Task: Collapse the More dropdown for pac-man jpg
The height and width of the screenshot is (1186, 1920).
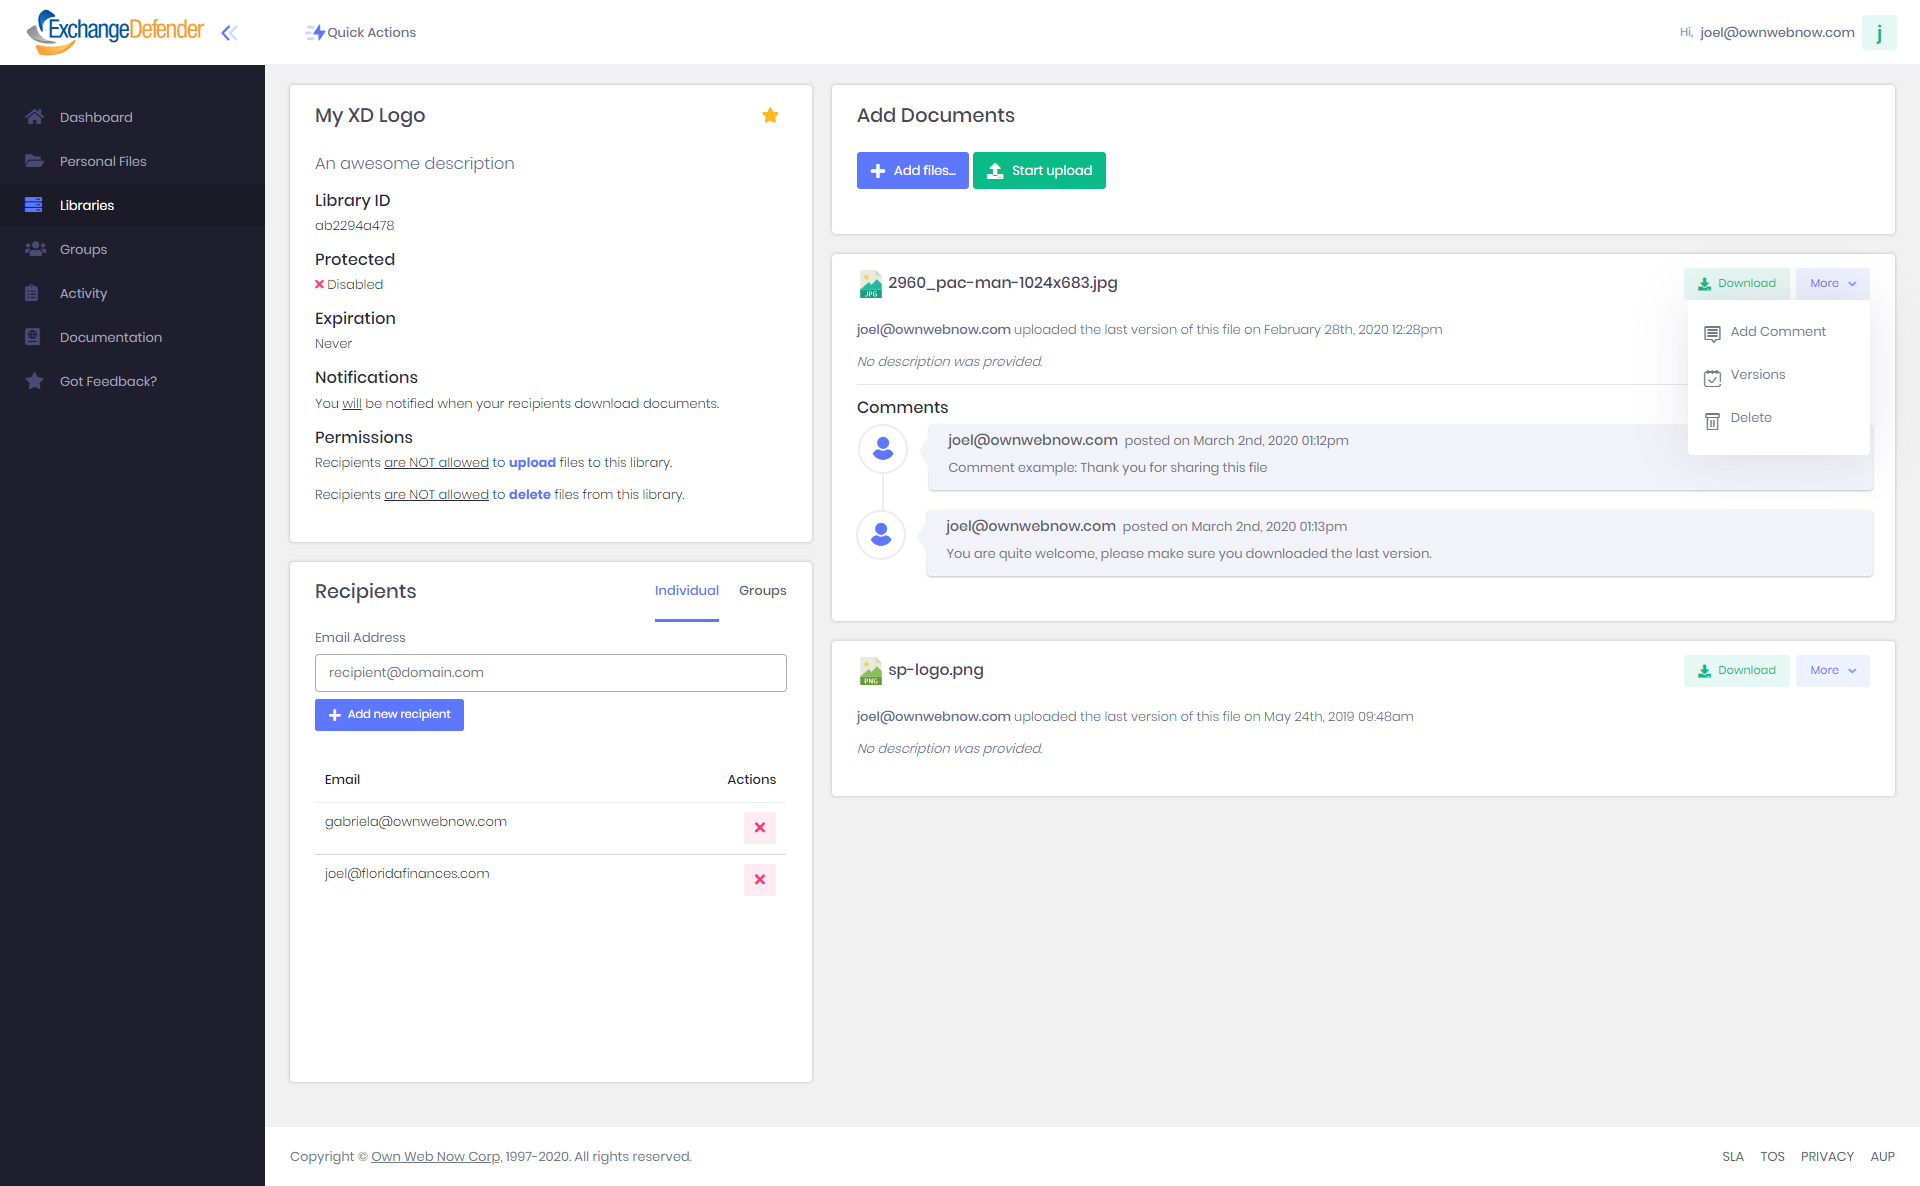Action: click(1832, 284)
